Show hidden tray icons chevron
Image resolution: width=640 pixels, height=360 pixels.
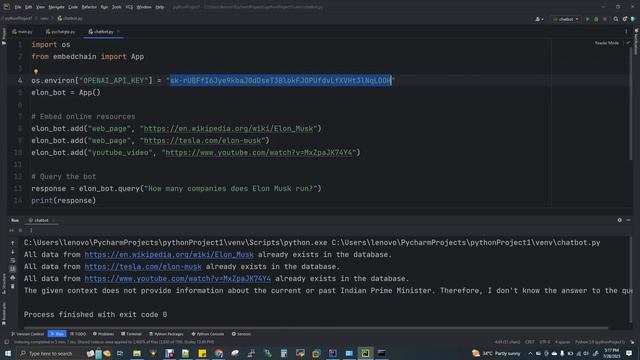[530, 353]
